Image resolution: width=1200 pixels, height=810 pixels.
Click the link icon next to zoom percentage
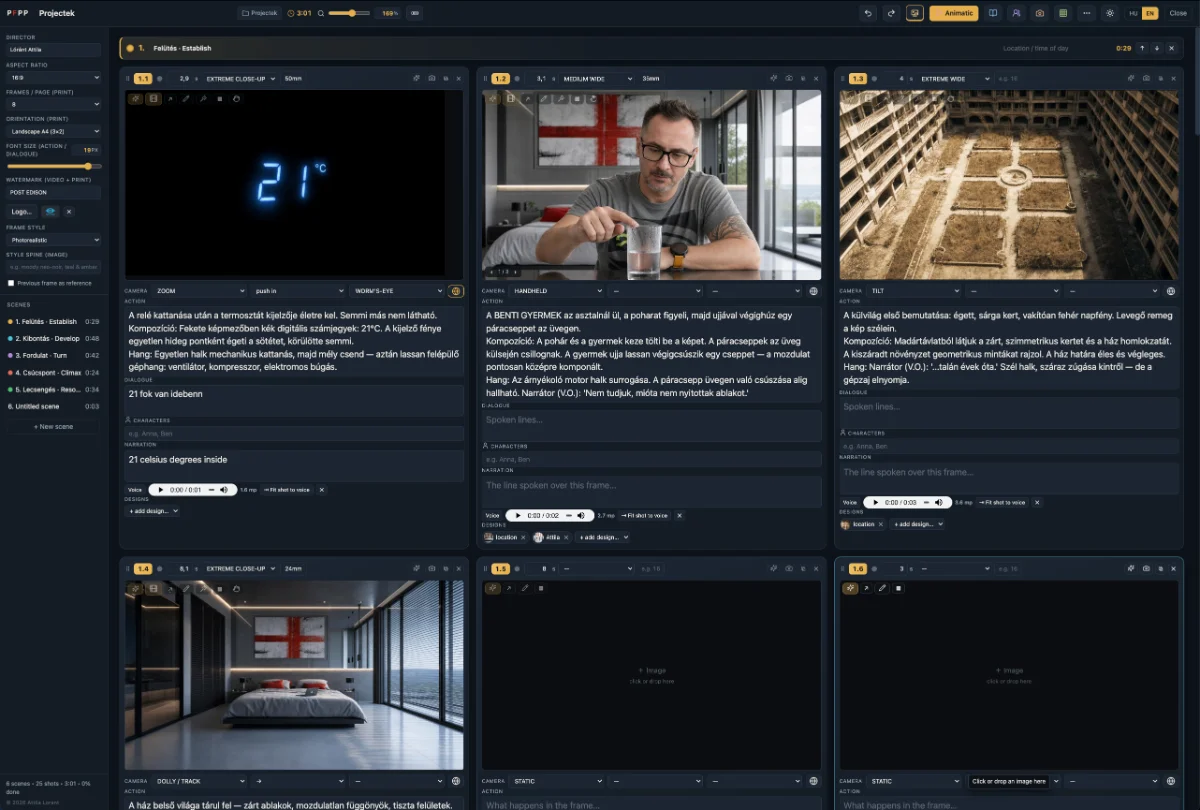point(415,13)
